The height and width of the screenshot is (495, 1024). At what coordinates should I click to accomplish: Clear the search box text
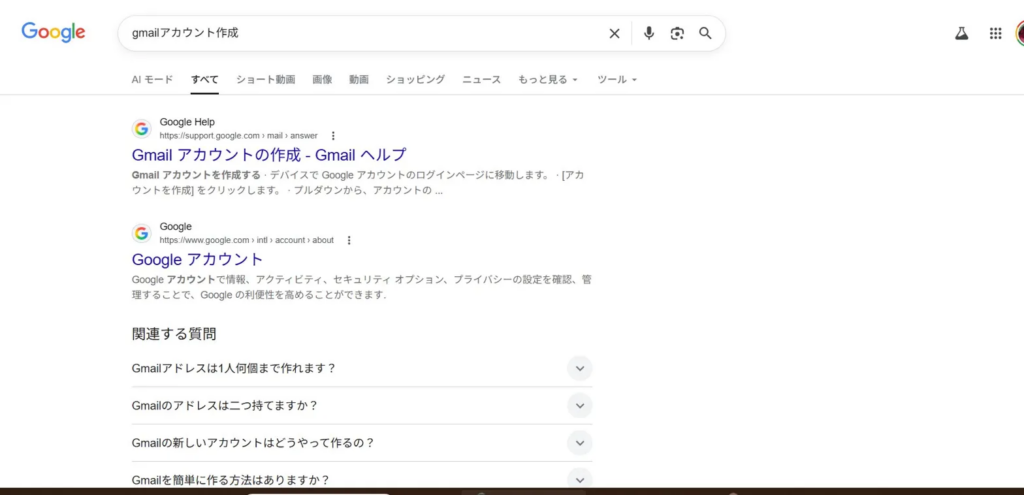[x=614, y=33]
